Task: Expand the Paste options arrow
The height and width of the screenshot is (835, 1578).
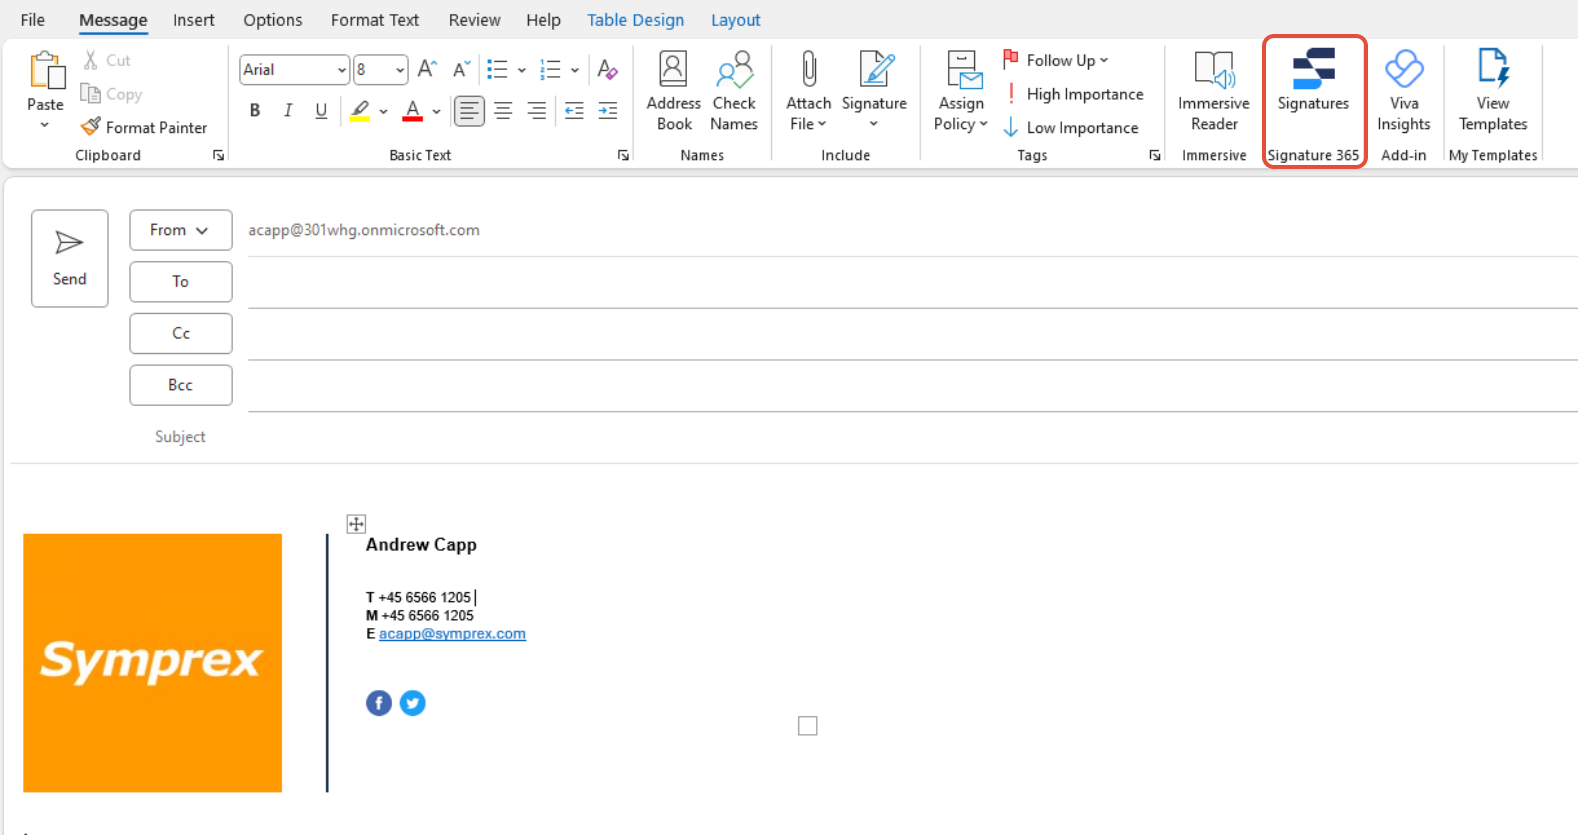Action: tap(45, 125)
